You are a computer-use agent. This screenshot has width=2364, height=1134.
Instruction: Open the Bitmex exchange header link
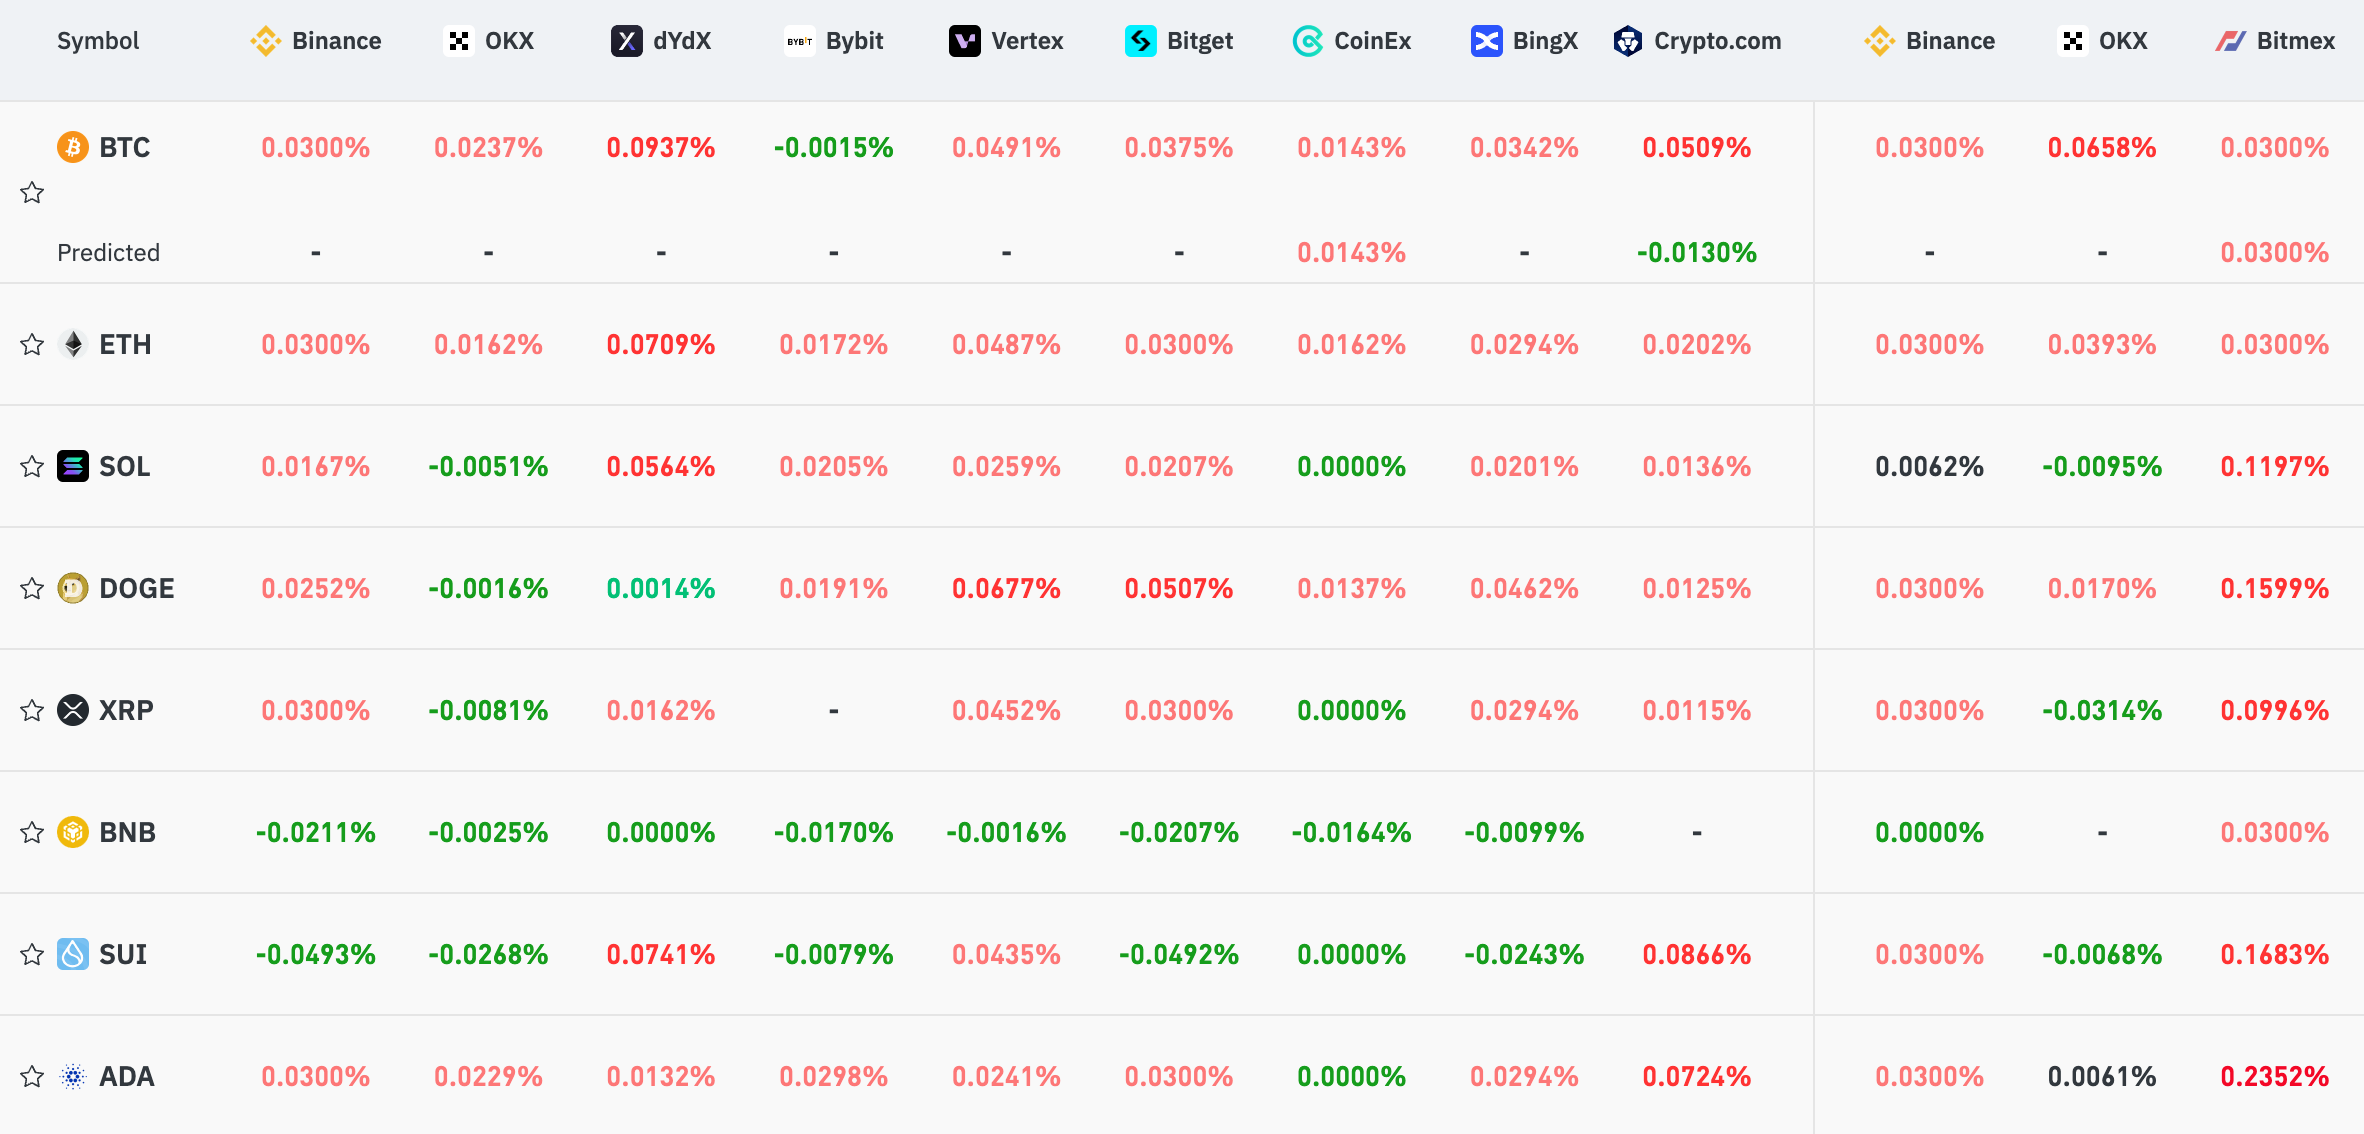(x=2275, y=41)
